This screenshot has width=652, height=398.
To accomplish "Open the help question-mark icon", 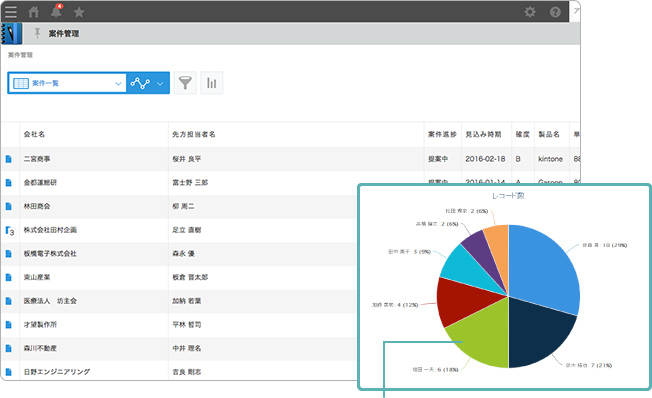I will click(x=556, y=12).
